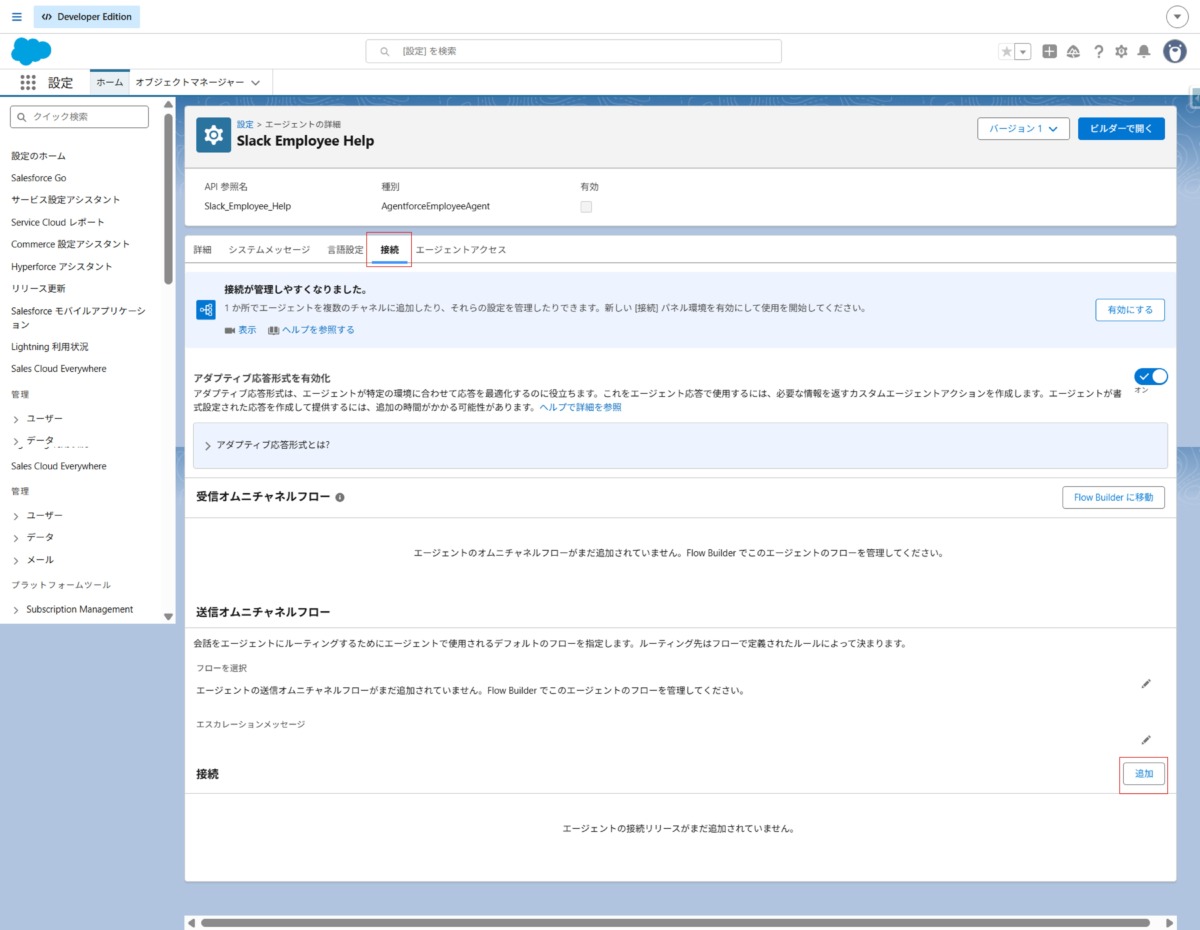Edit エスカレーションメッセージ with the pencil icon
This screenshot has width=1200, height=930.
[x=1146, y=740]
